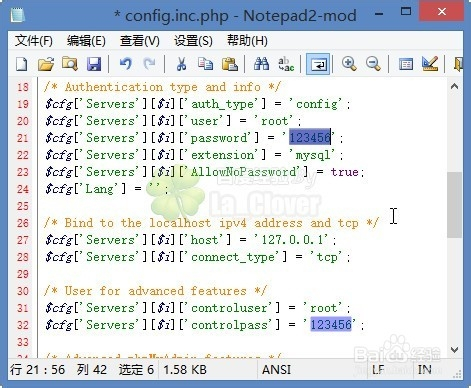Viewport: 471px width, 388px height.
Task: Minimize the Notepad2-mod window
Action: point(379,14)
